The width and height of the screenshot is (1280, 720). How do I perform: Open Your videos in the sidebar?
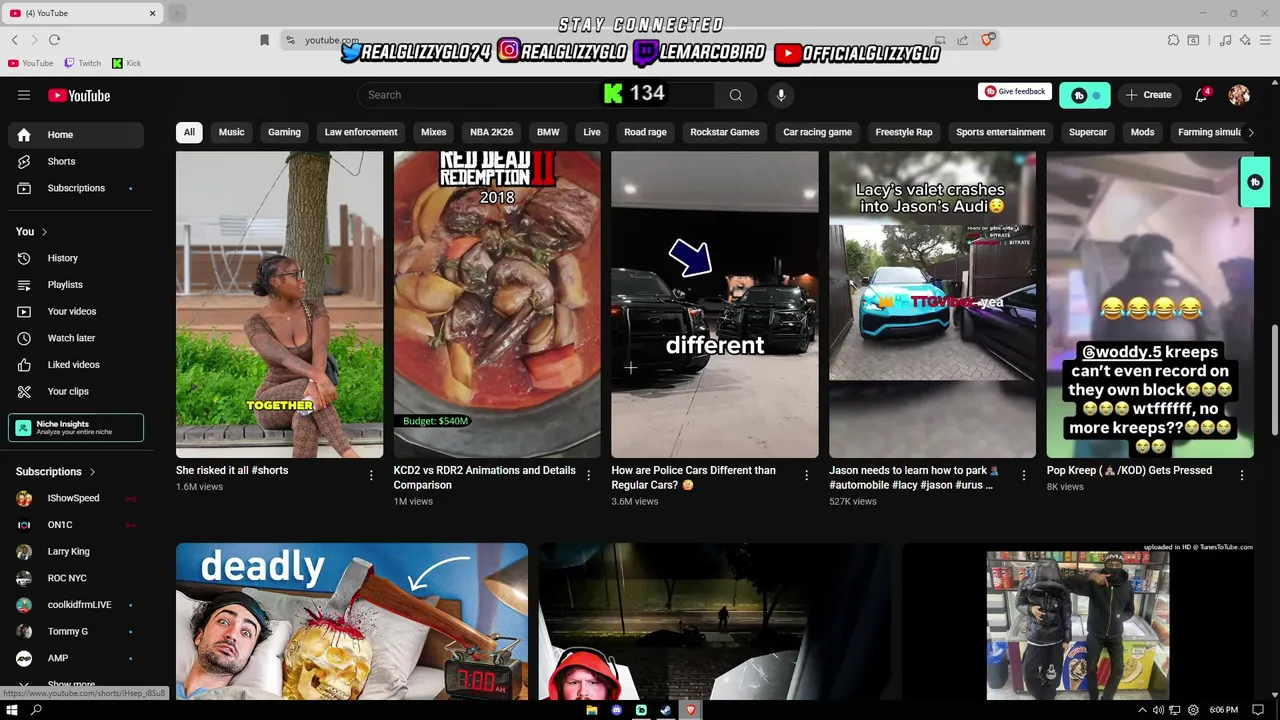tap(76, 311)
